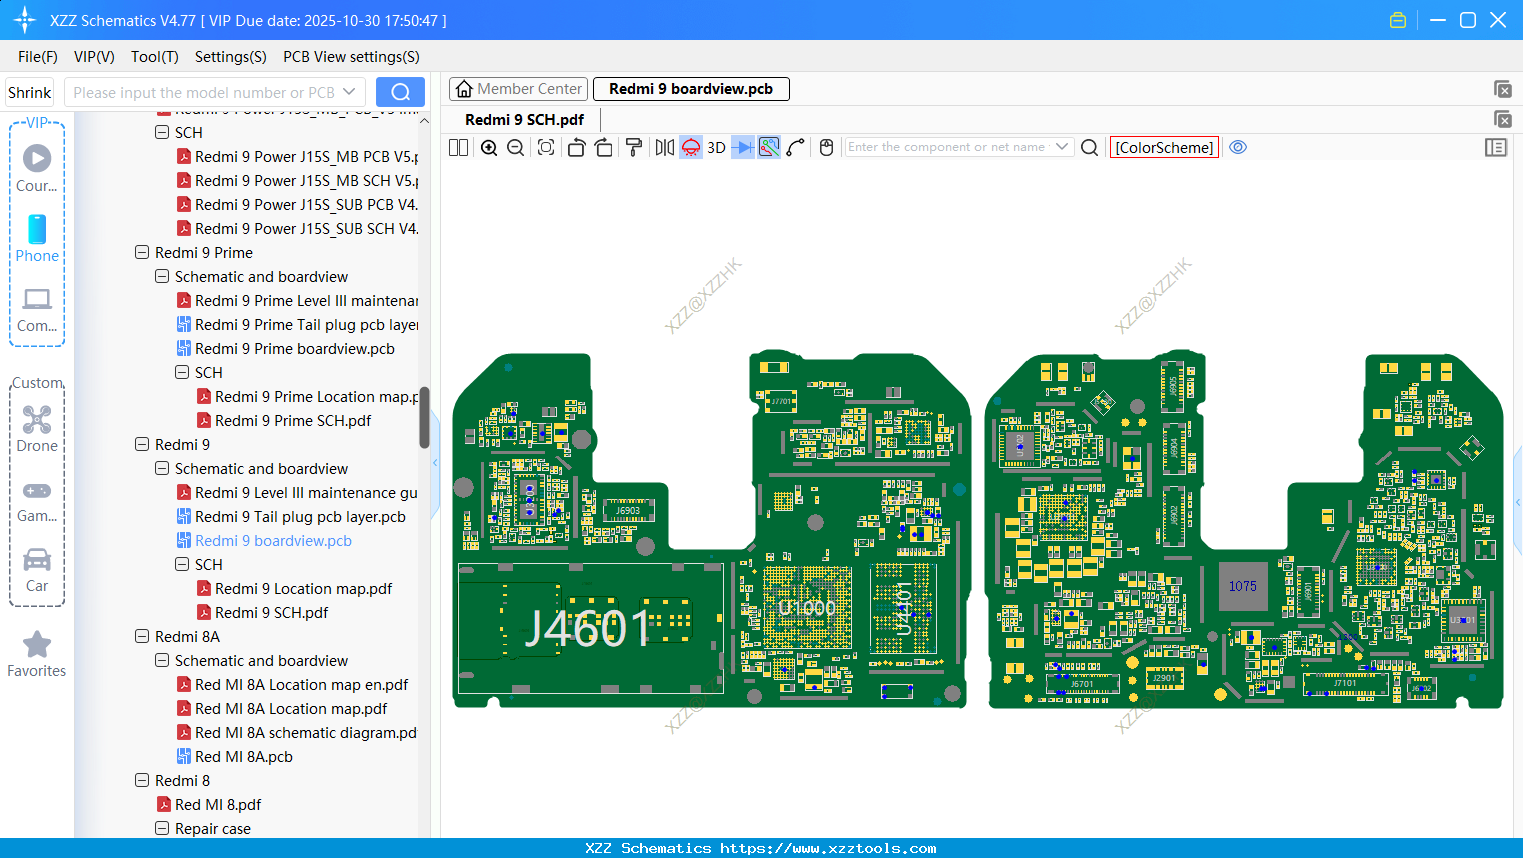Rotate the board clockwise
Screen dimensions: 1523x858
[x=604, y=147]
